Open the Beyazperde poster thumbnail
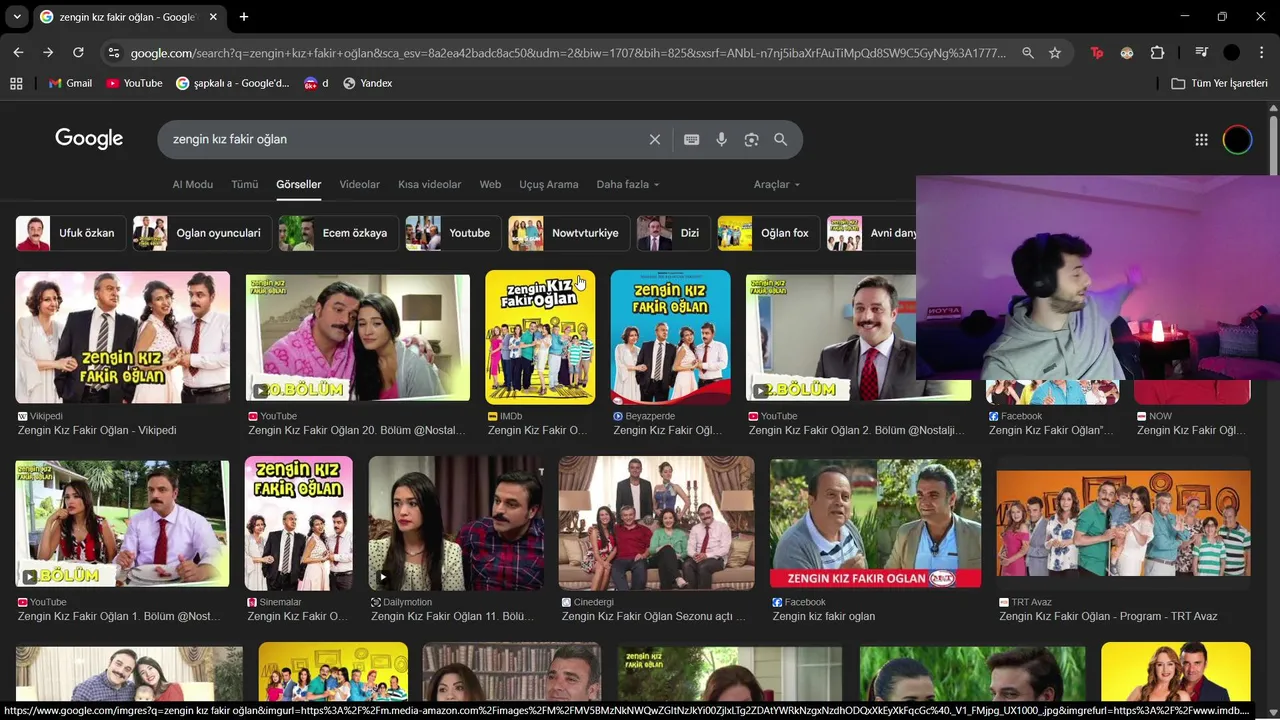Viewport: 1280px width, 720px height. [670, 337]
